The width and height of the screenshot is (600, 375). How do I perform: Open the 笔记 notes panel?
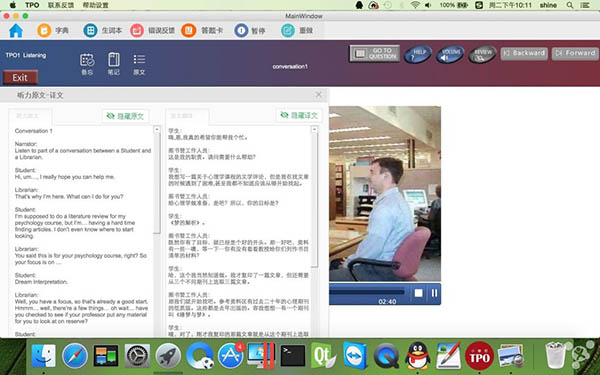(x=114, y=64)
